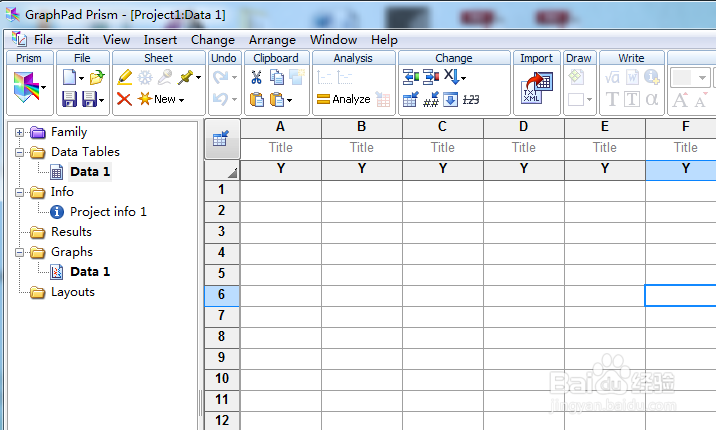Delete sheet using the red X icon

(124, 99)
